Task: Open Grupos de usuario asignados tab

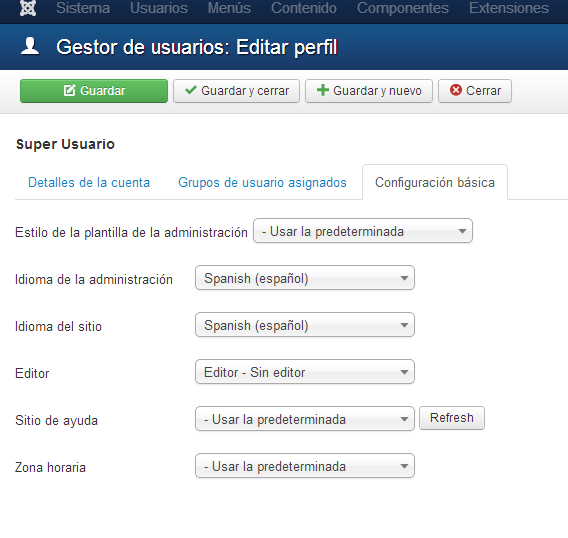Action: click(x=262, y=182)
